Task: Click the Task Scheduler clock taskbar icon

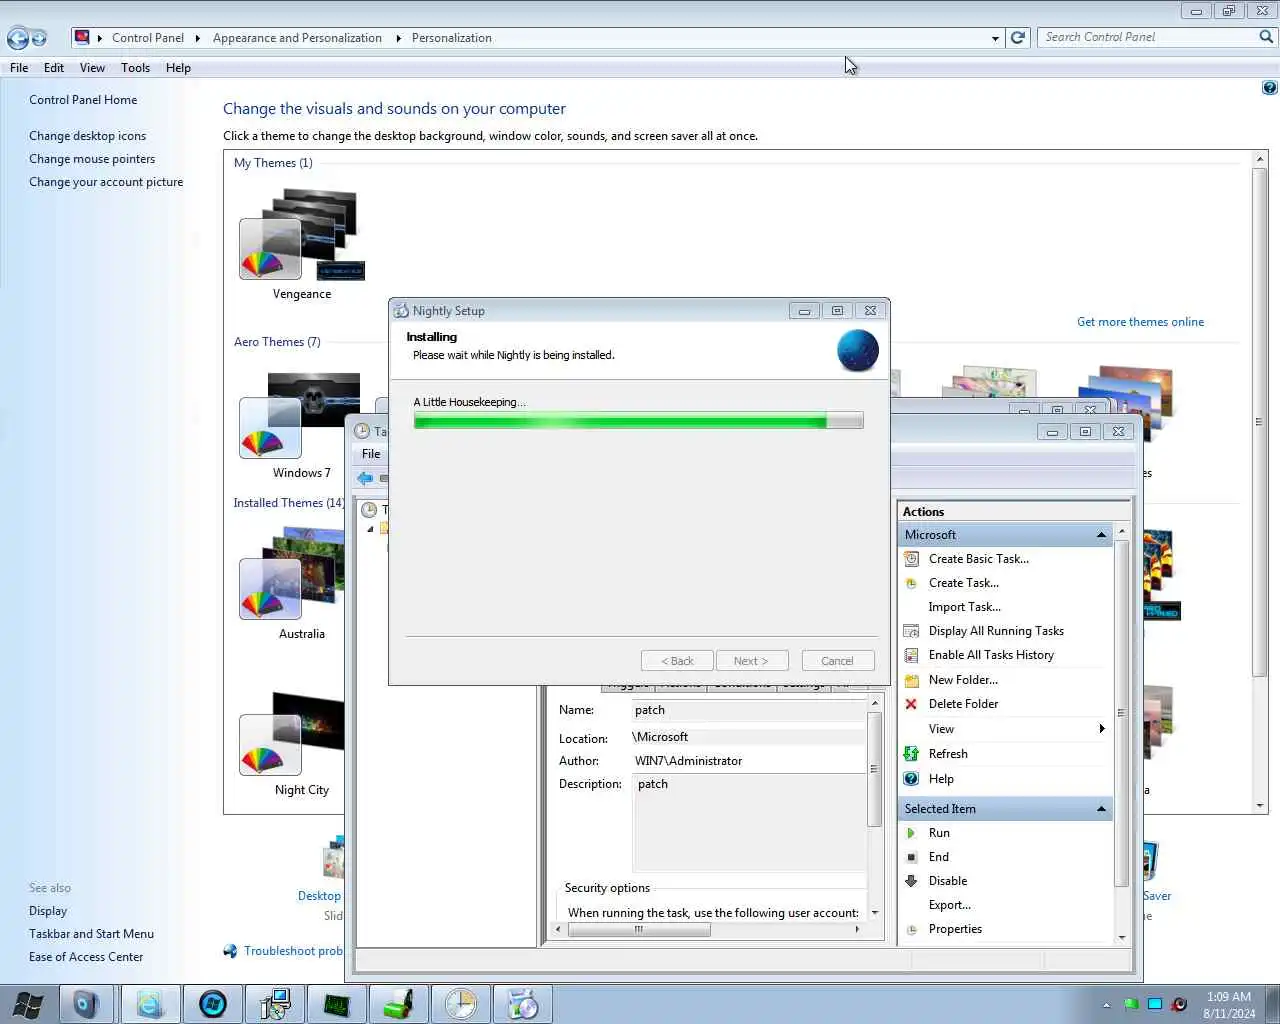Action: coord(461,1004)
